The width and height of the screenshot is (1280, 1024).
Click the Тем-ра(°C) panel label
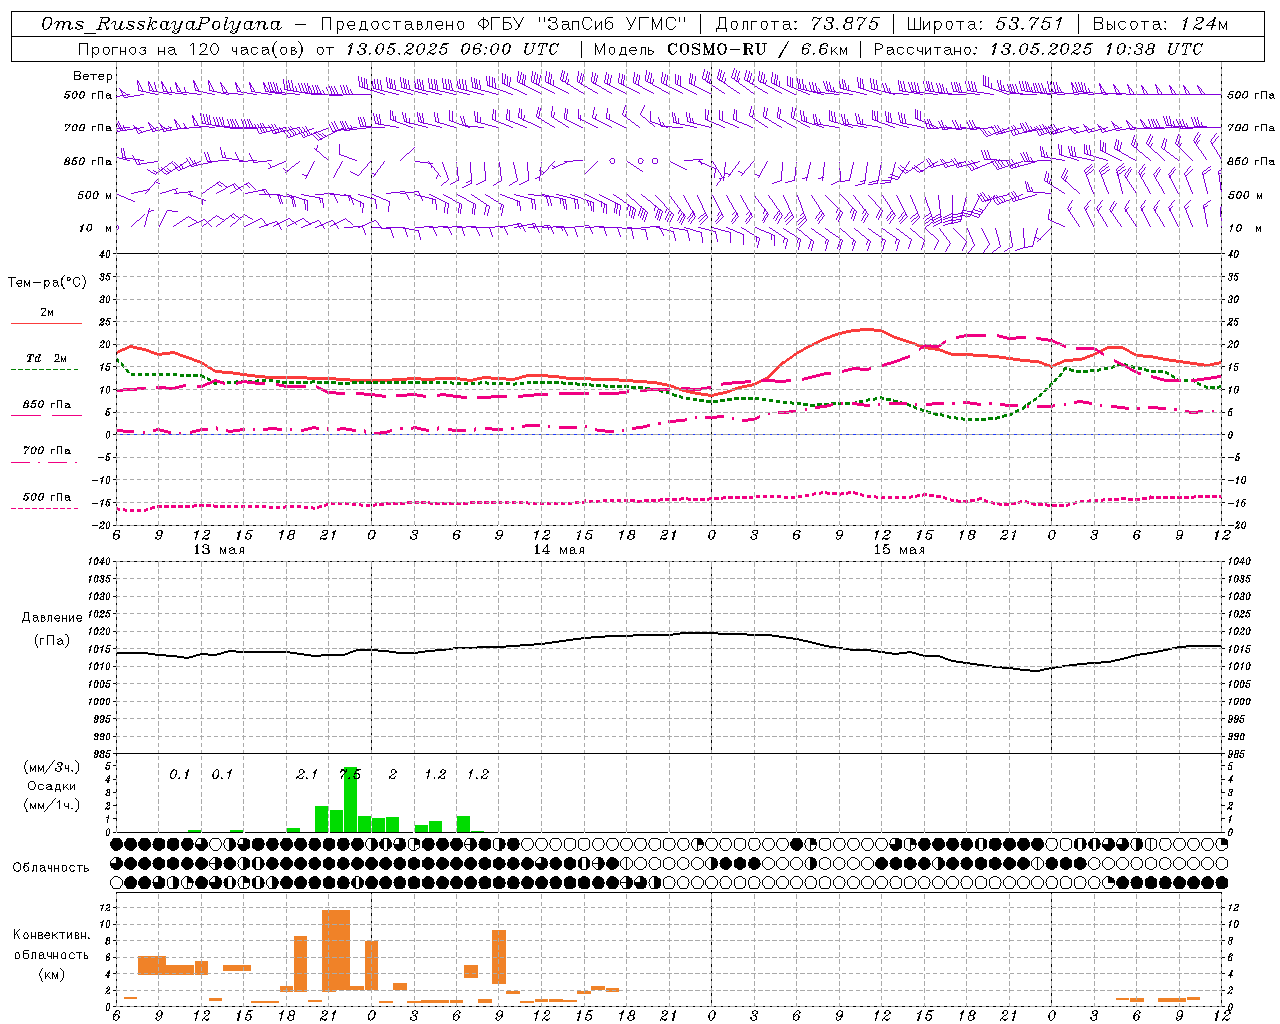pyautogui.click(x=47, y=283)
